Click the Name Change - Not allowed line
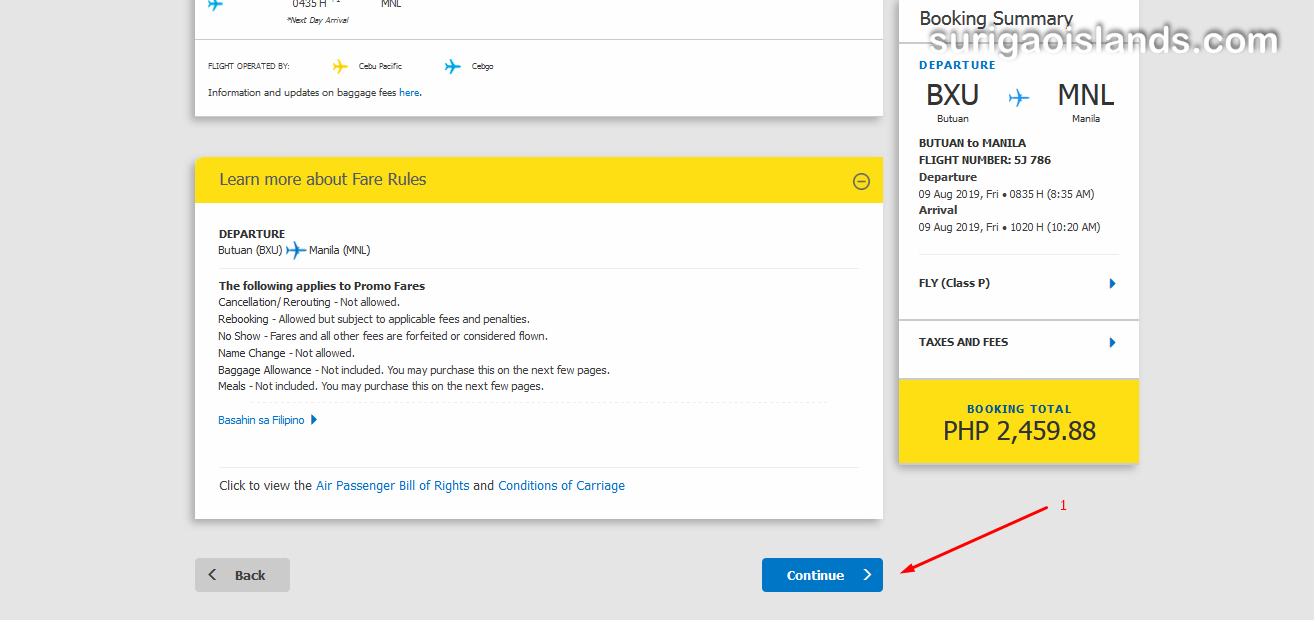This screenshot has width=1314, height=620. point(286,353)
